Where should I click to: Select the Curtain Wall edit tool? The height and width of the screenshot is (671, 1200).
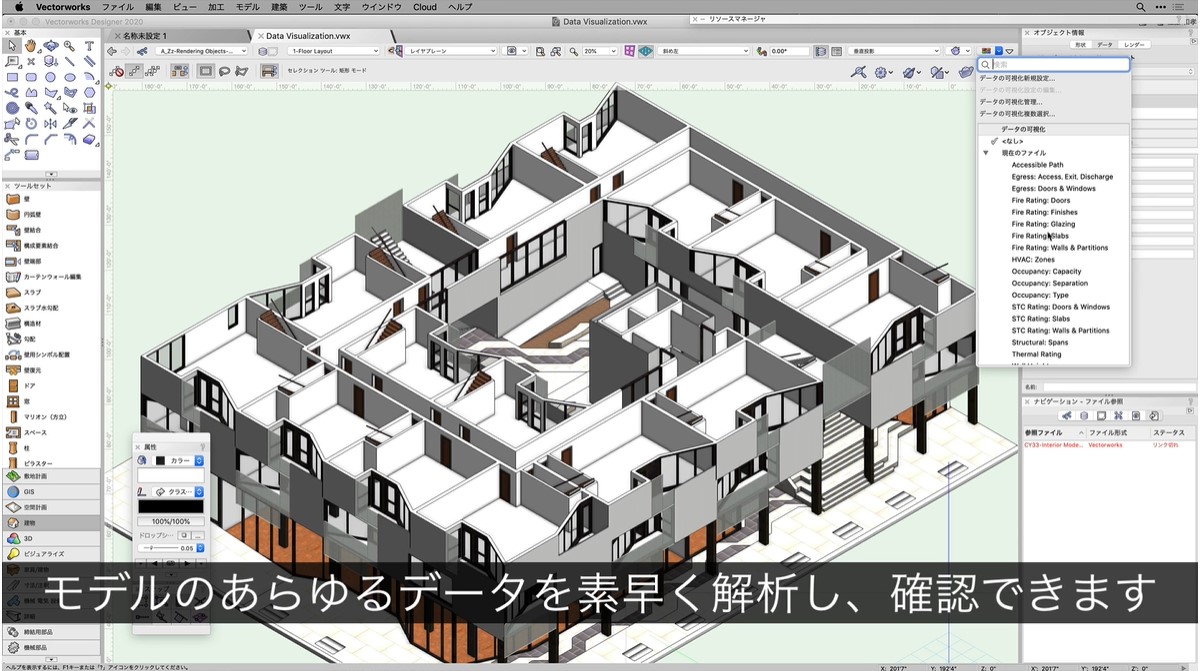pos(50,276)
